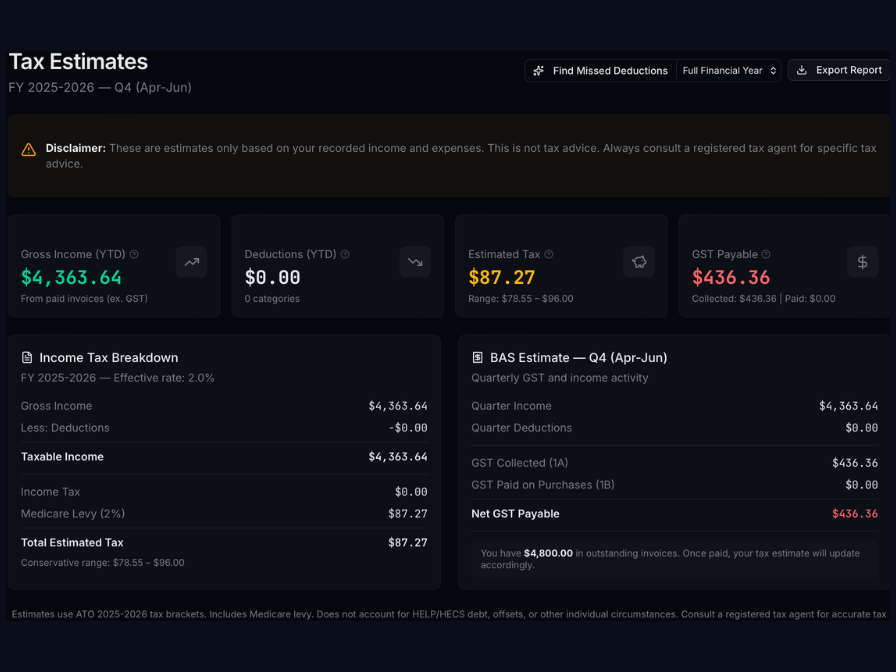This screenshot has width=896, height=672.
Task: Click the Income Tax $0.00 amount
Action: [411, 492]
